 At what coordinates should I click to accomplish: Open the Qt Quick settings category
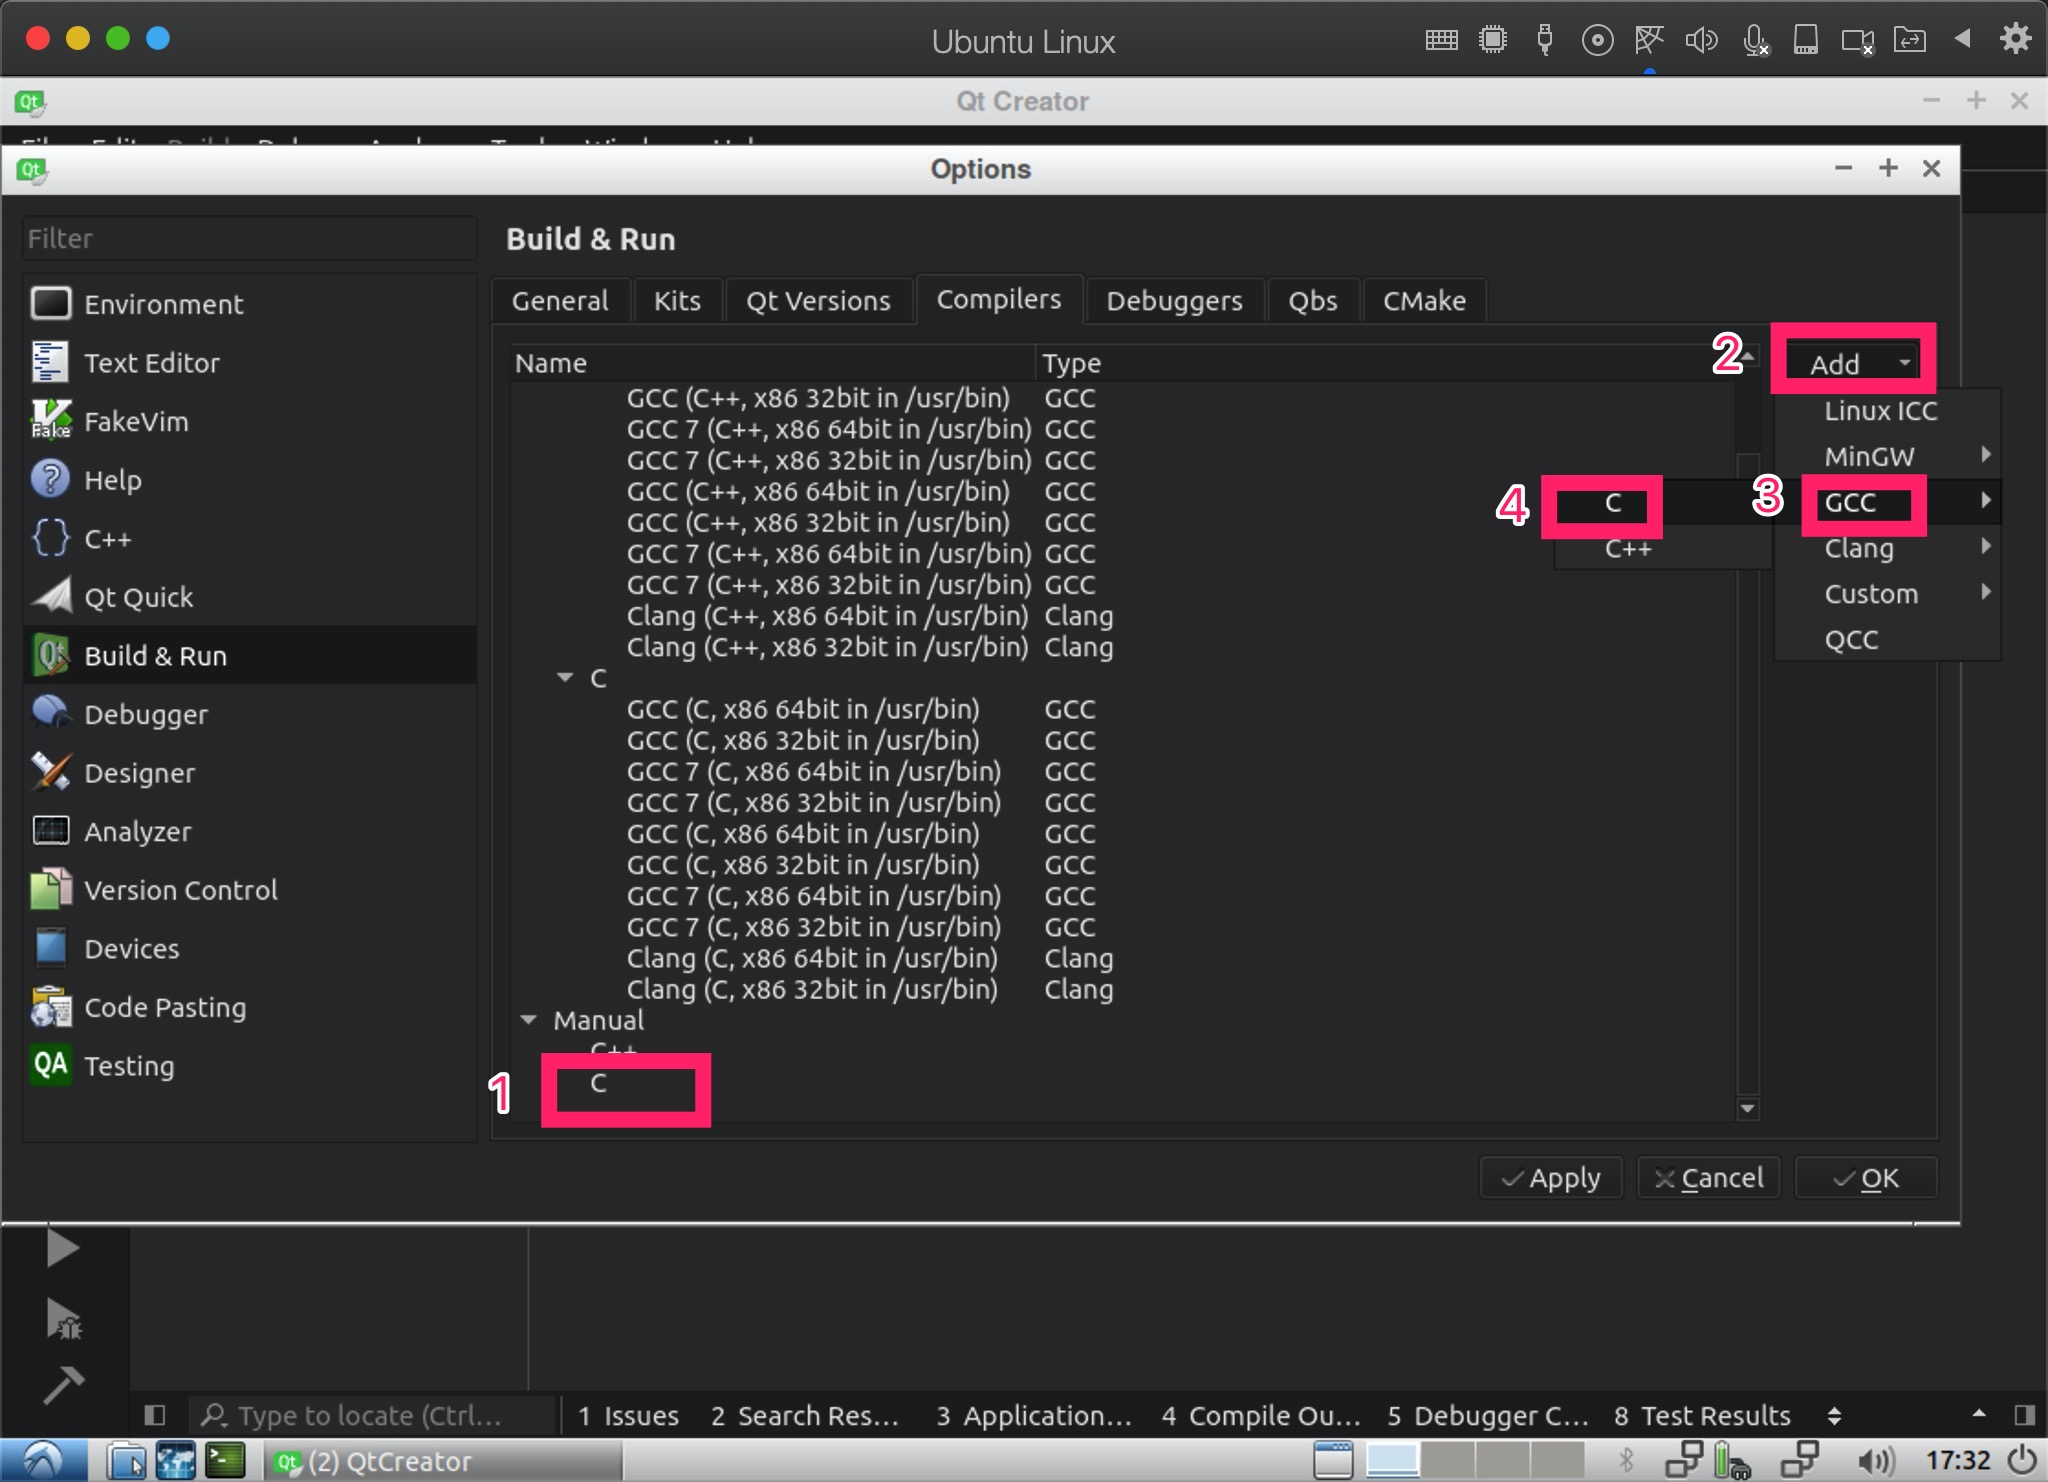(x=250, y=597)
